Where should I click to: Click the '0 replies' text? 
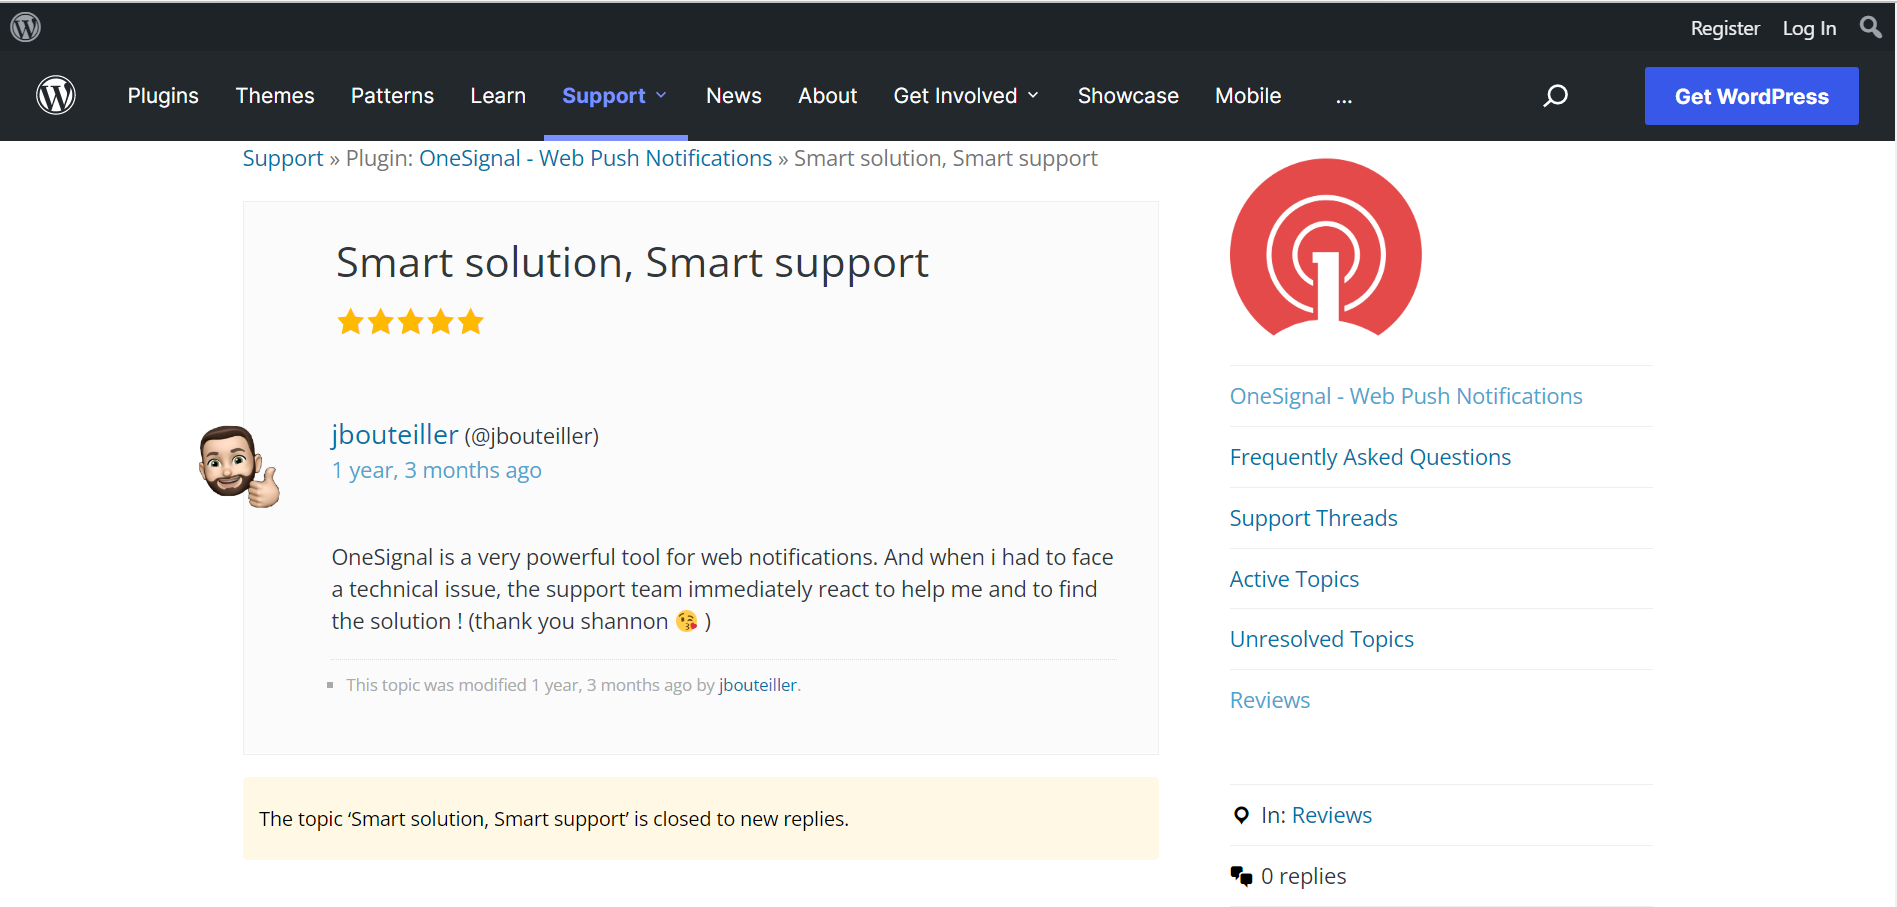pyautogui.click(x=1303, y=876)
